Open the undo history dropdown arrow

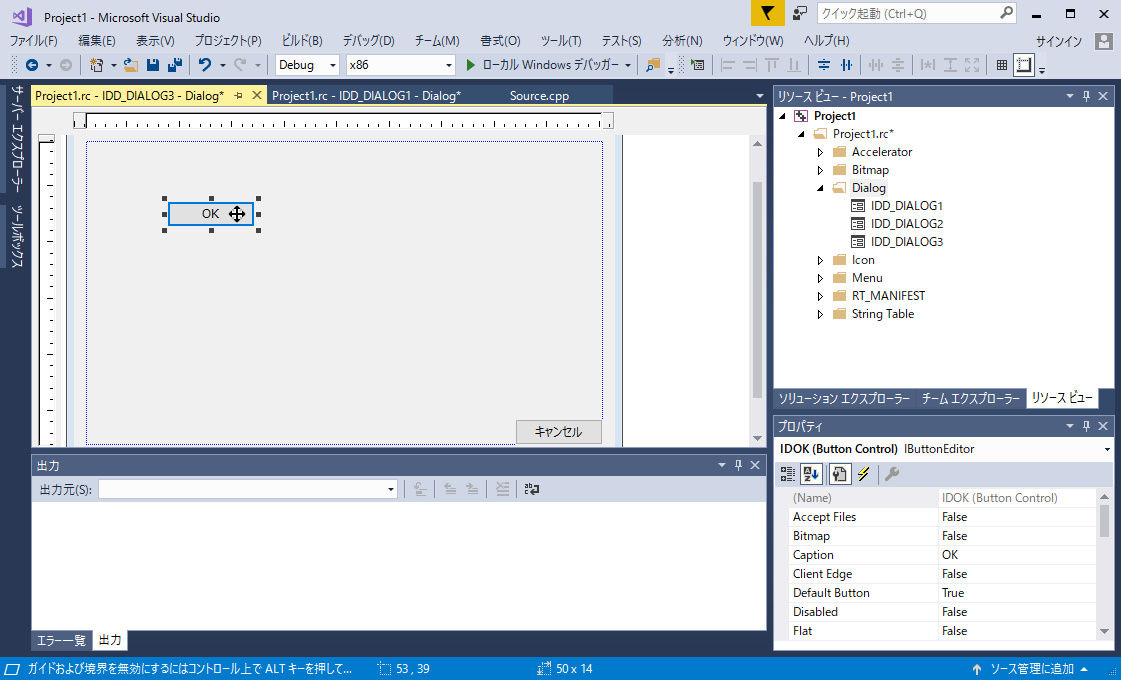[222, 65]
